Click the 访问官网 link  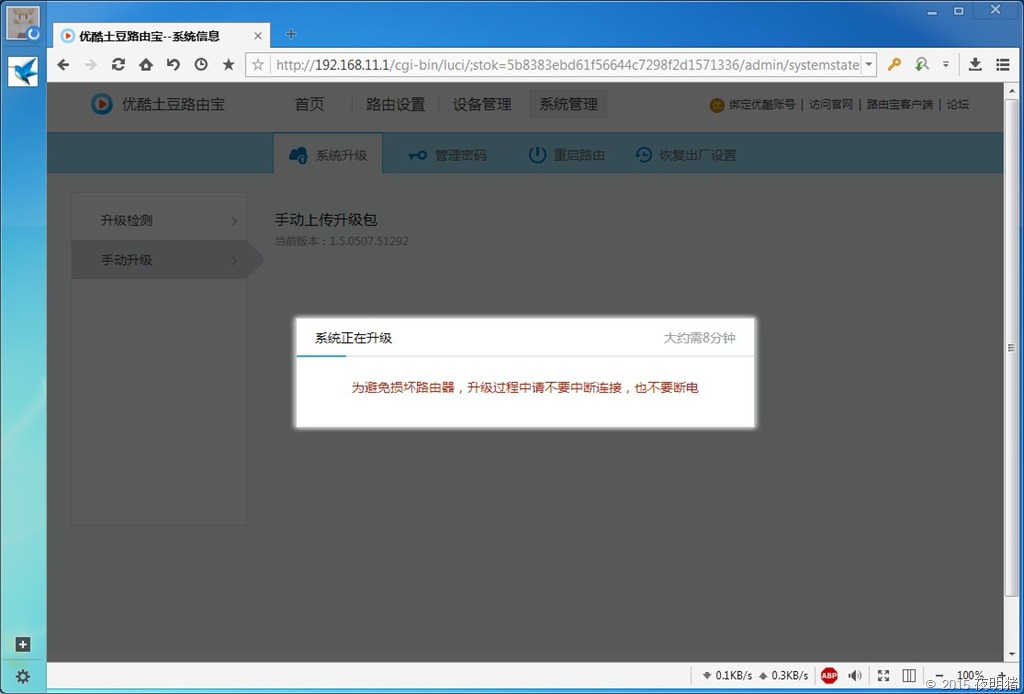831,104
